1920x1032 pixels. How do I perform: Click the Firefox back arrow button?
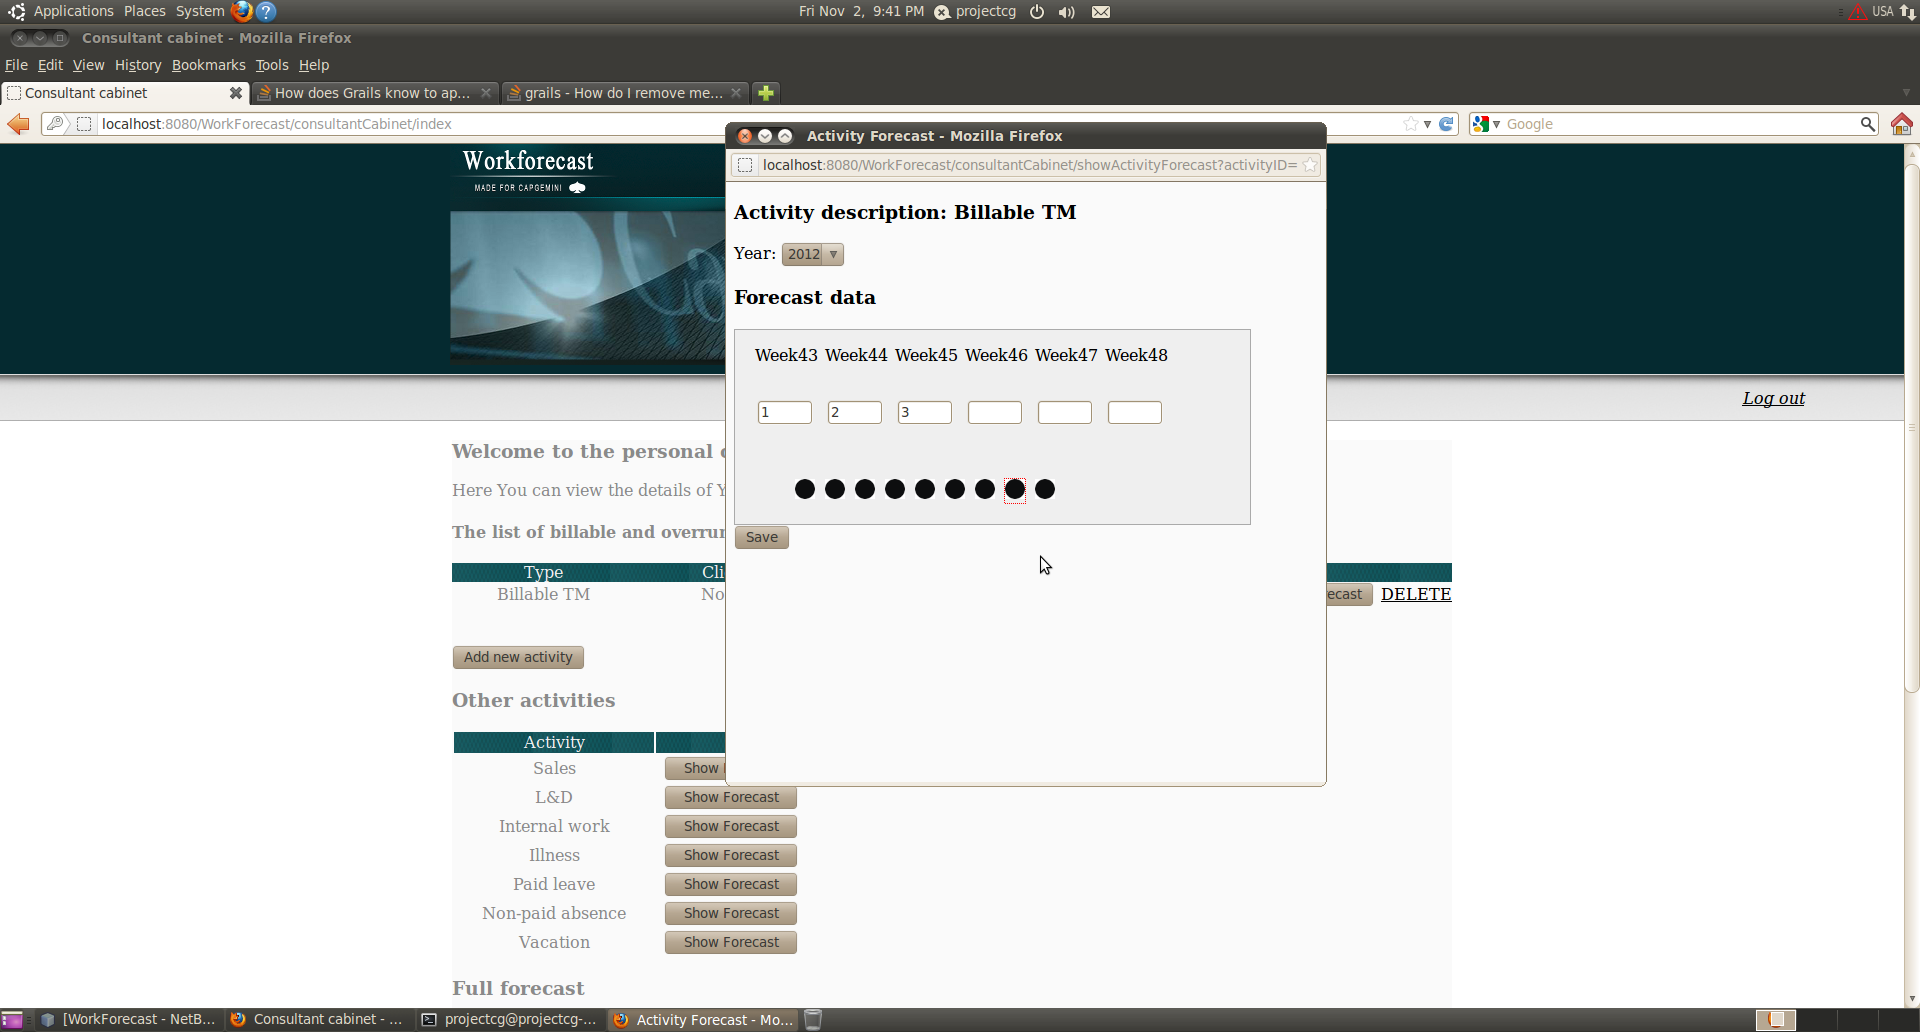click(x=18, y=124)
